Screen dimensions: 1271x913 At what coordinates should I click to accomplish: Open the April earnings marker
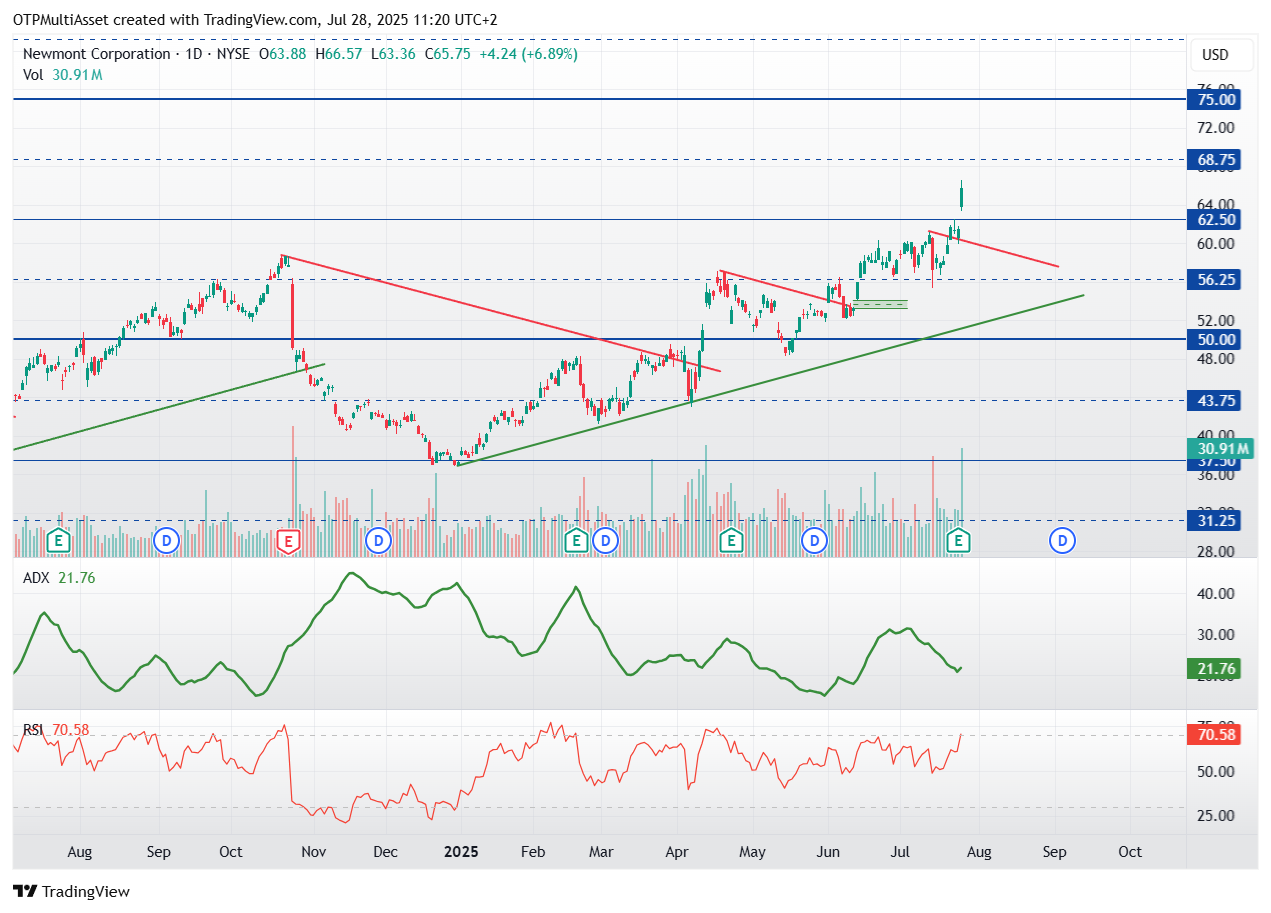731,541
